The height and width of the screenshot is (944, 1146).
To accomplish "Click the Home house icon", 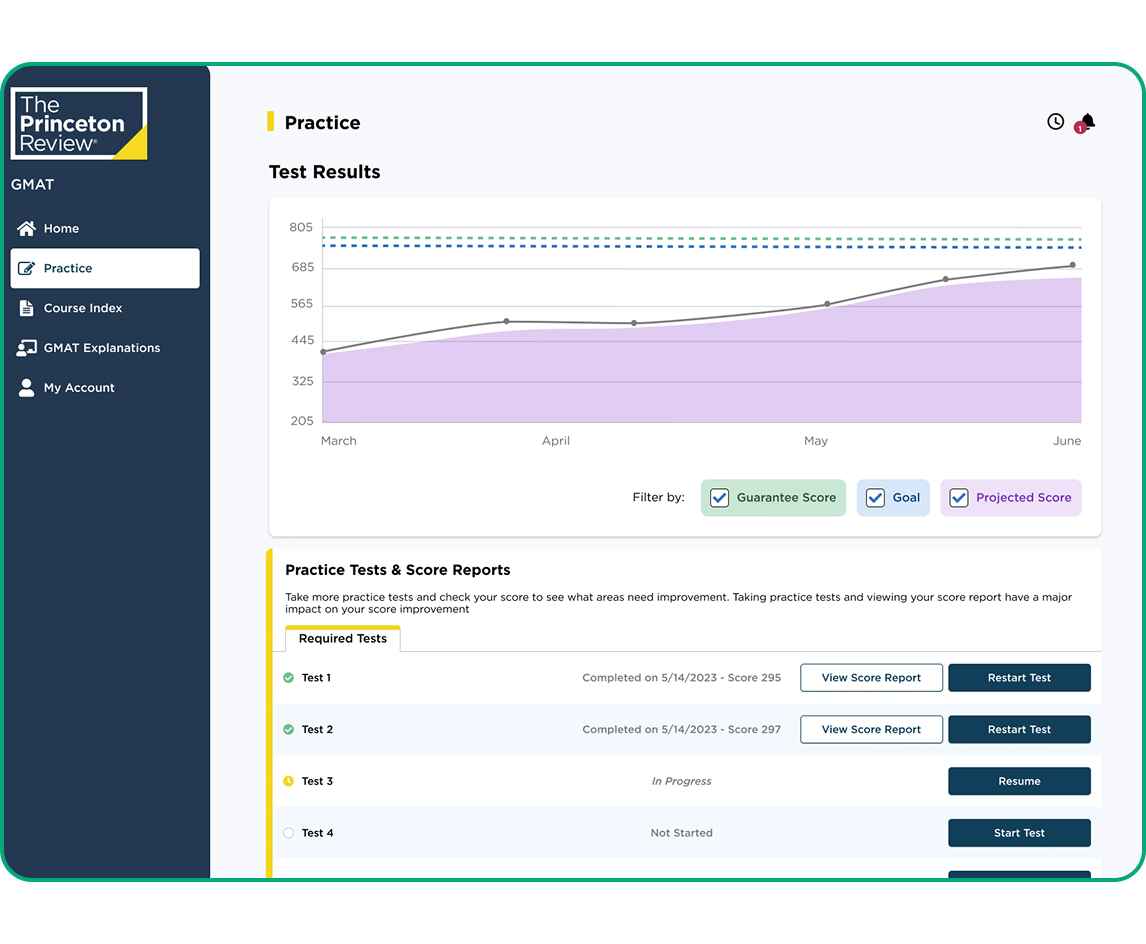I will click(27, 228).
